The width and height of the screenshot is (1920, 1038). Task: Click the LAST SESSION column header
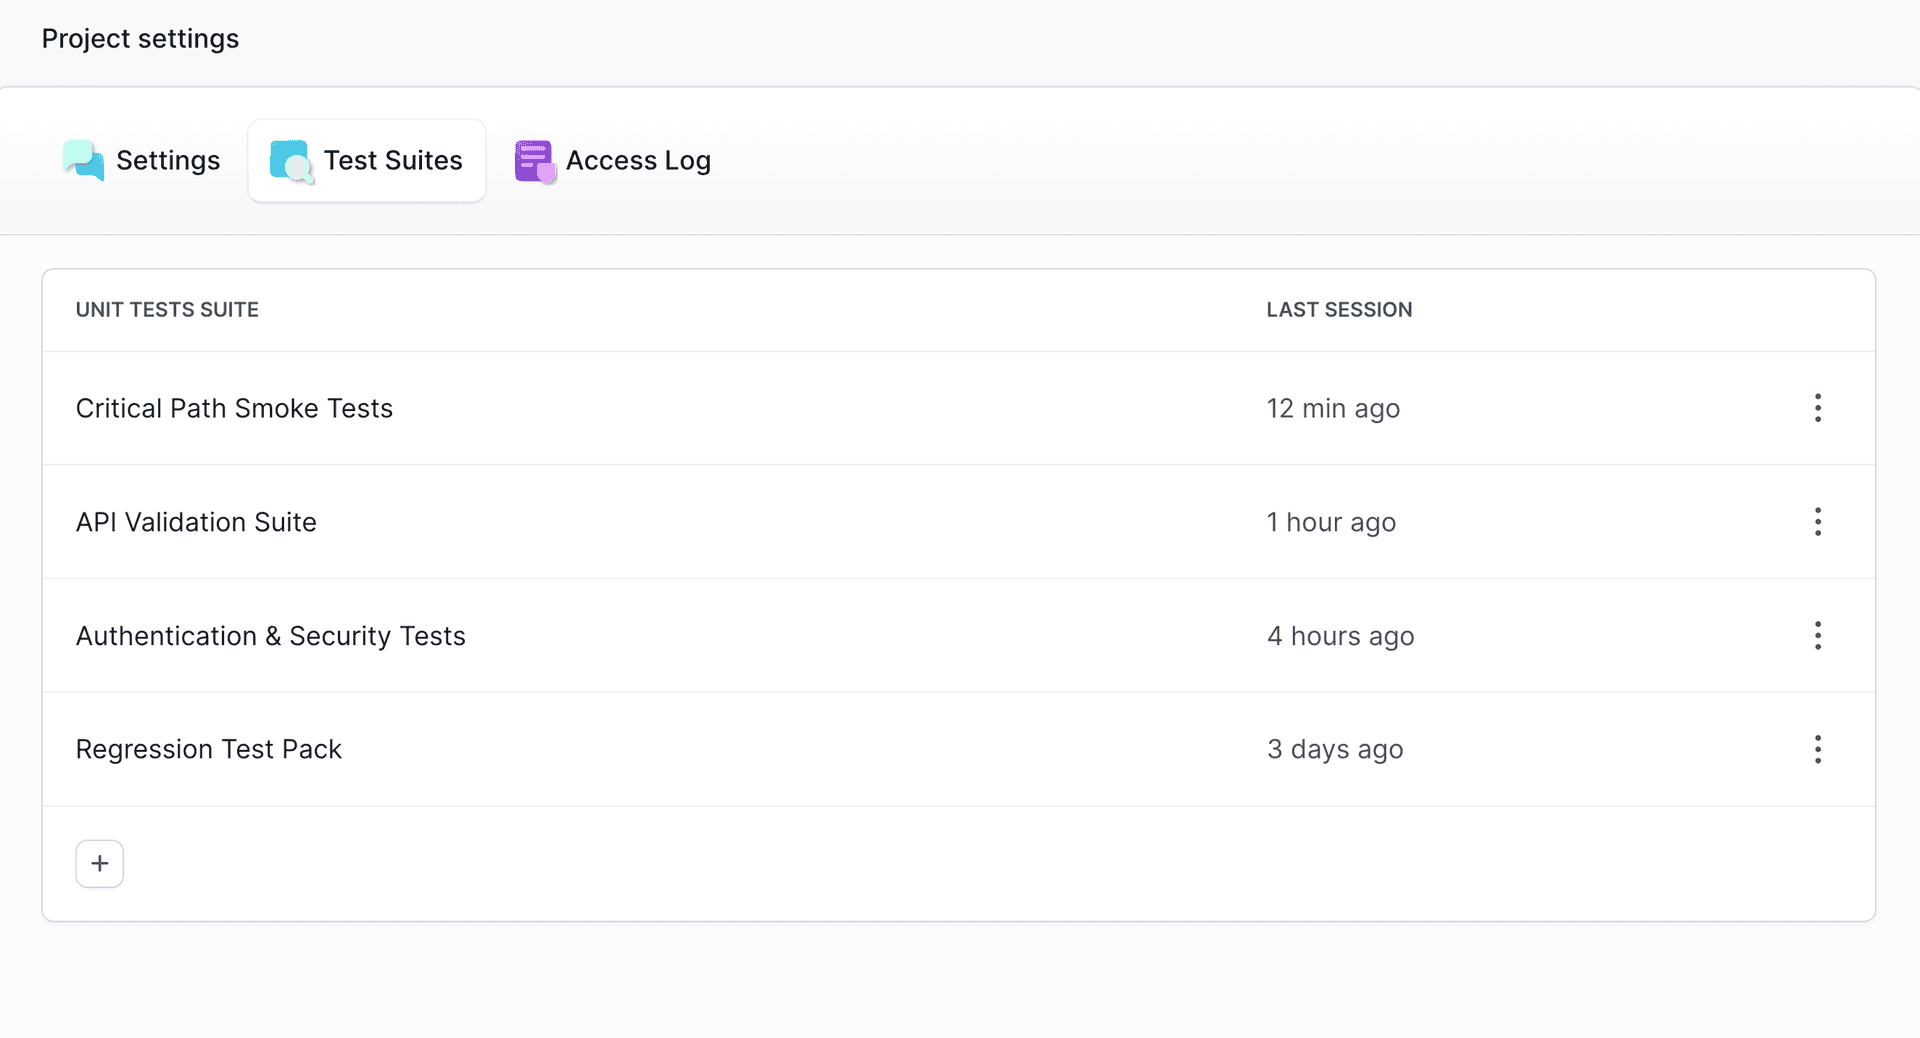(1339, 310)
